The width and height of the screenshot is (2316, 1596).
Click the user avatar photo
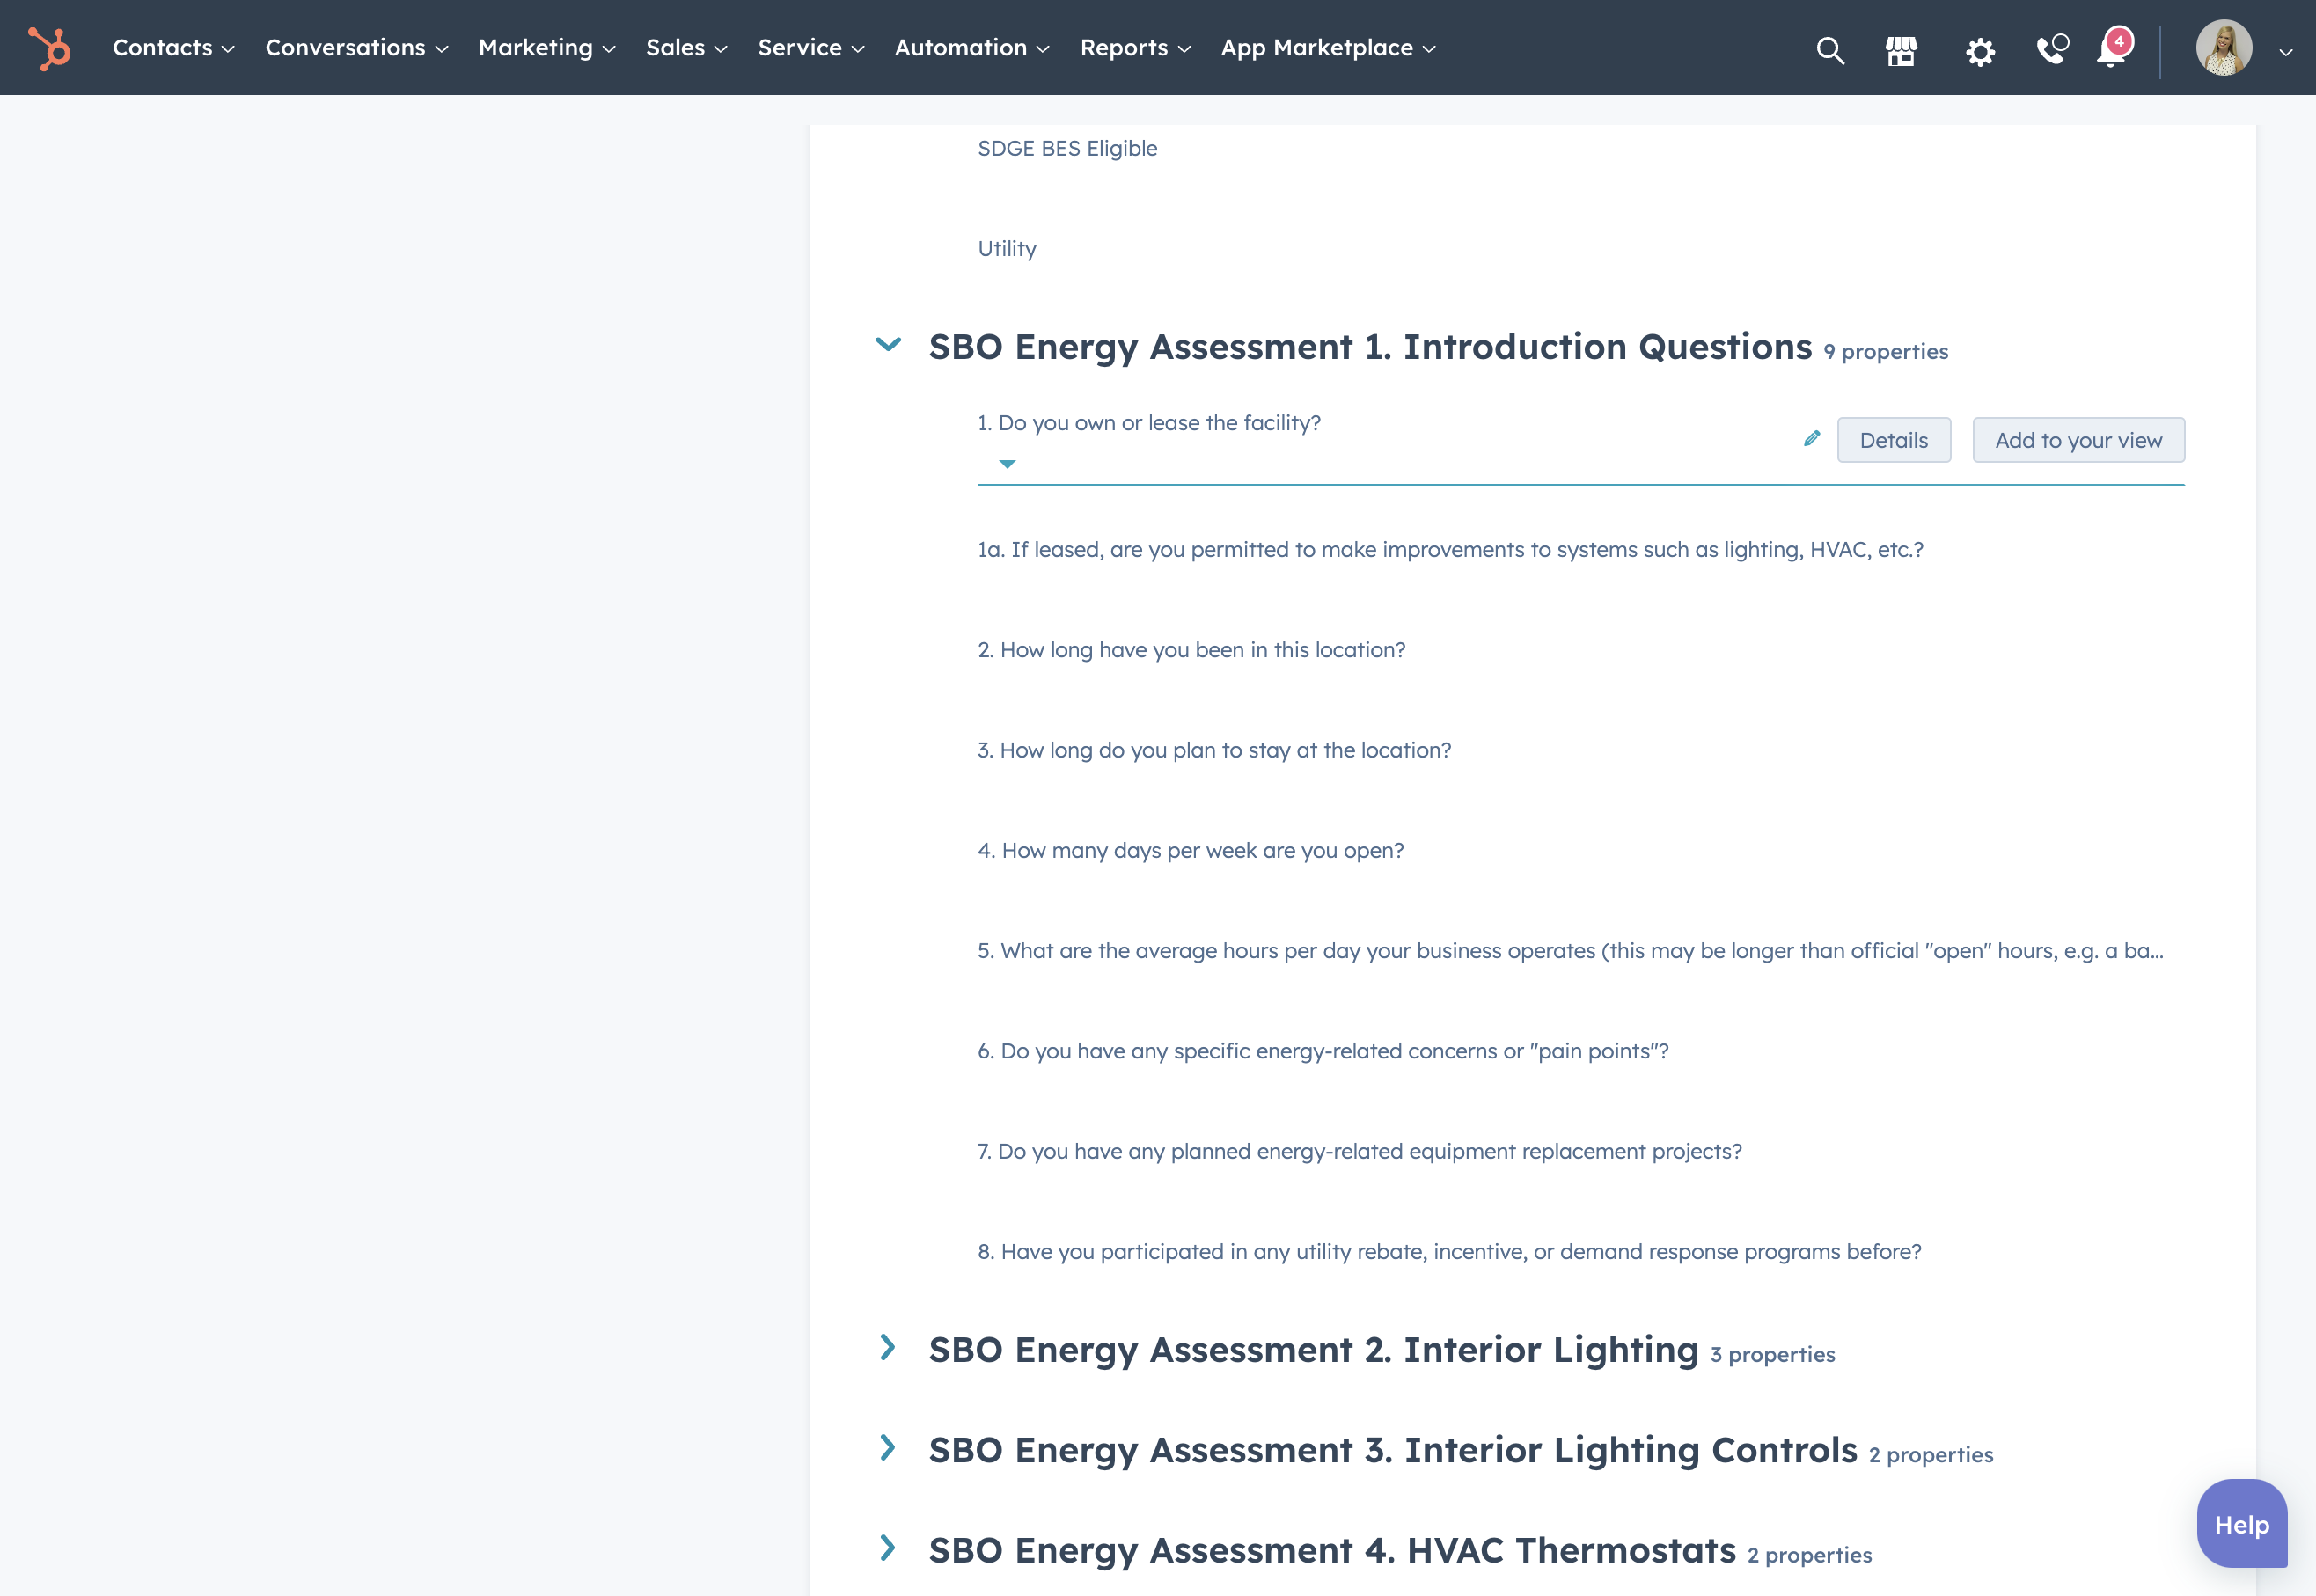point(2223,47)
